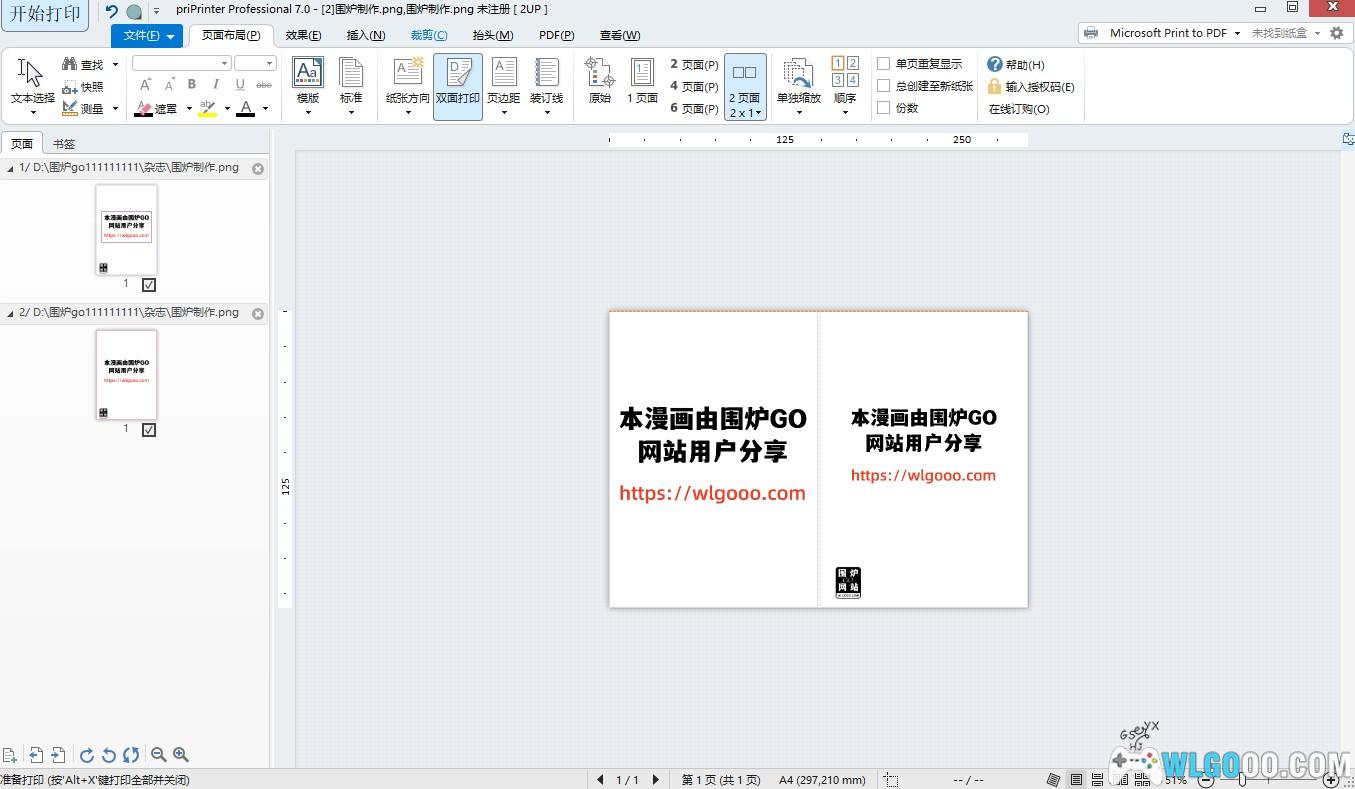The width and height of the screenshot is (1355, 789).
Task: Enable the 单页重复显示 checkbox
Action: point(884,64)
